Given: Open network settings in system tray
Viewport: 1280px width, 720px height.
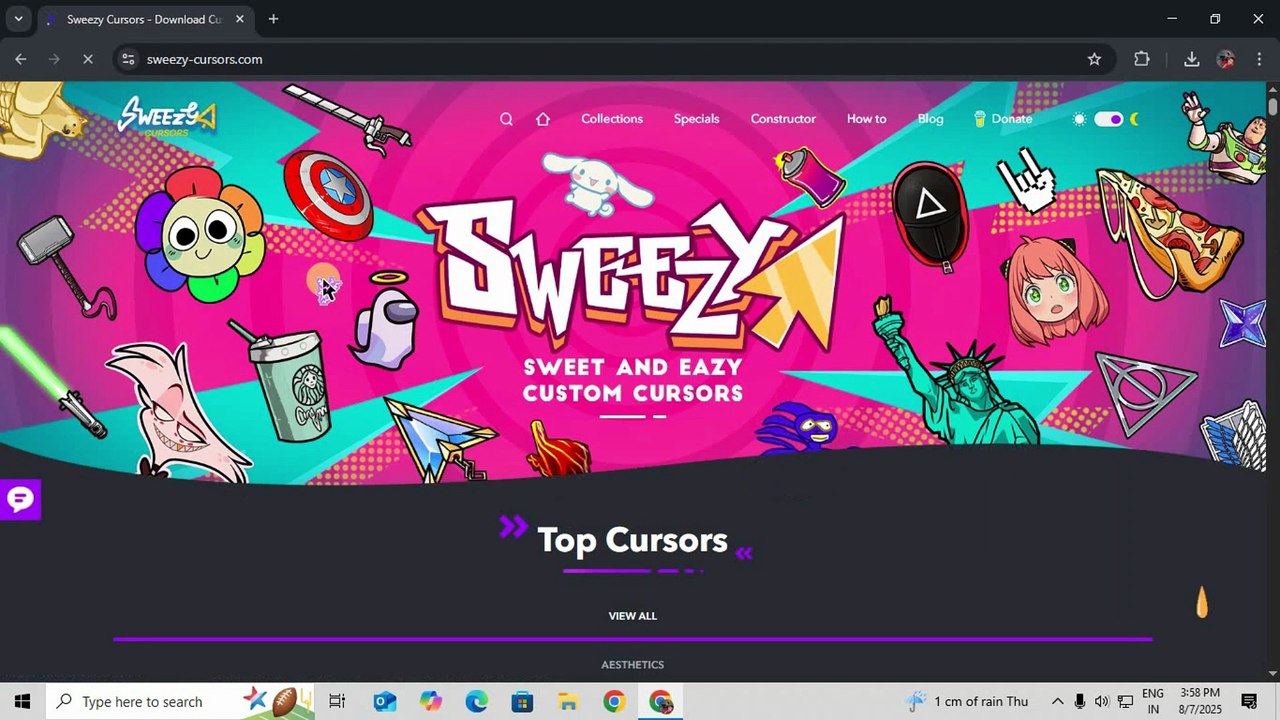Looking at the screenshot, I should 1125,701.
